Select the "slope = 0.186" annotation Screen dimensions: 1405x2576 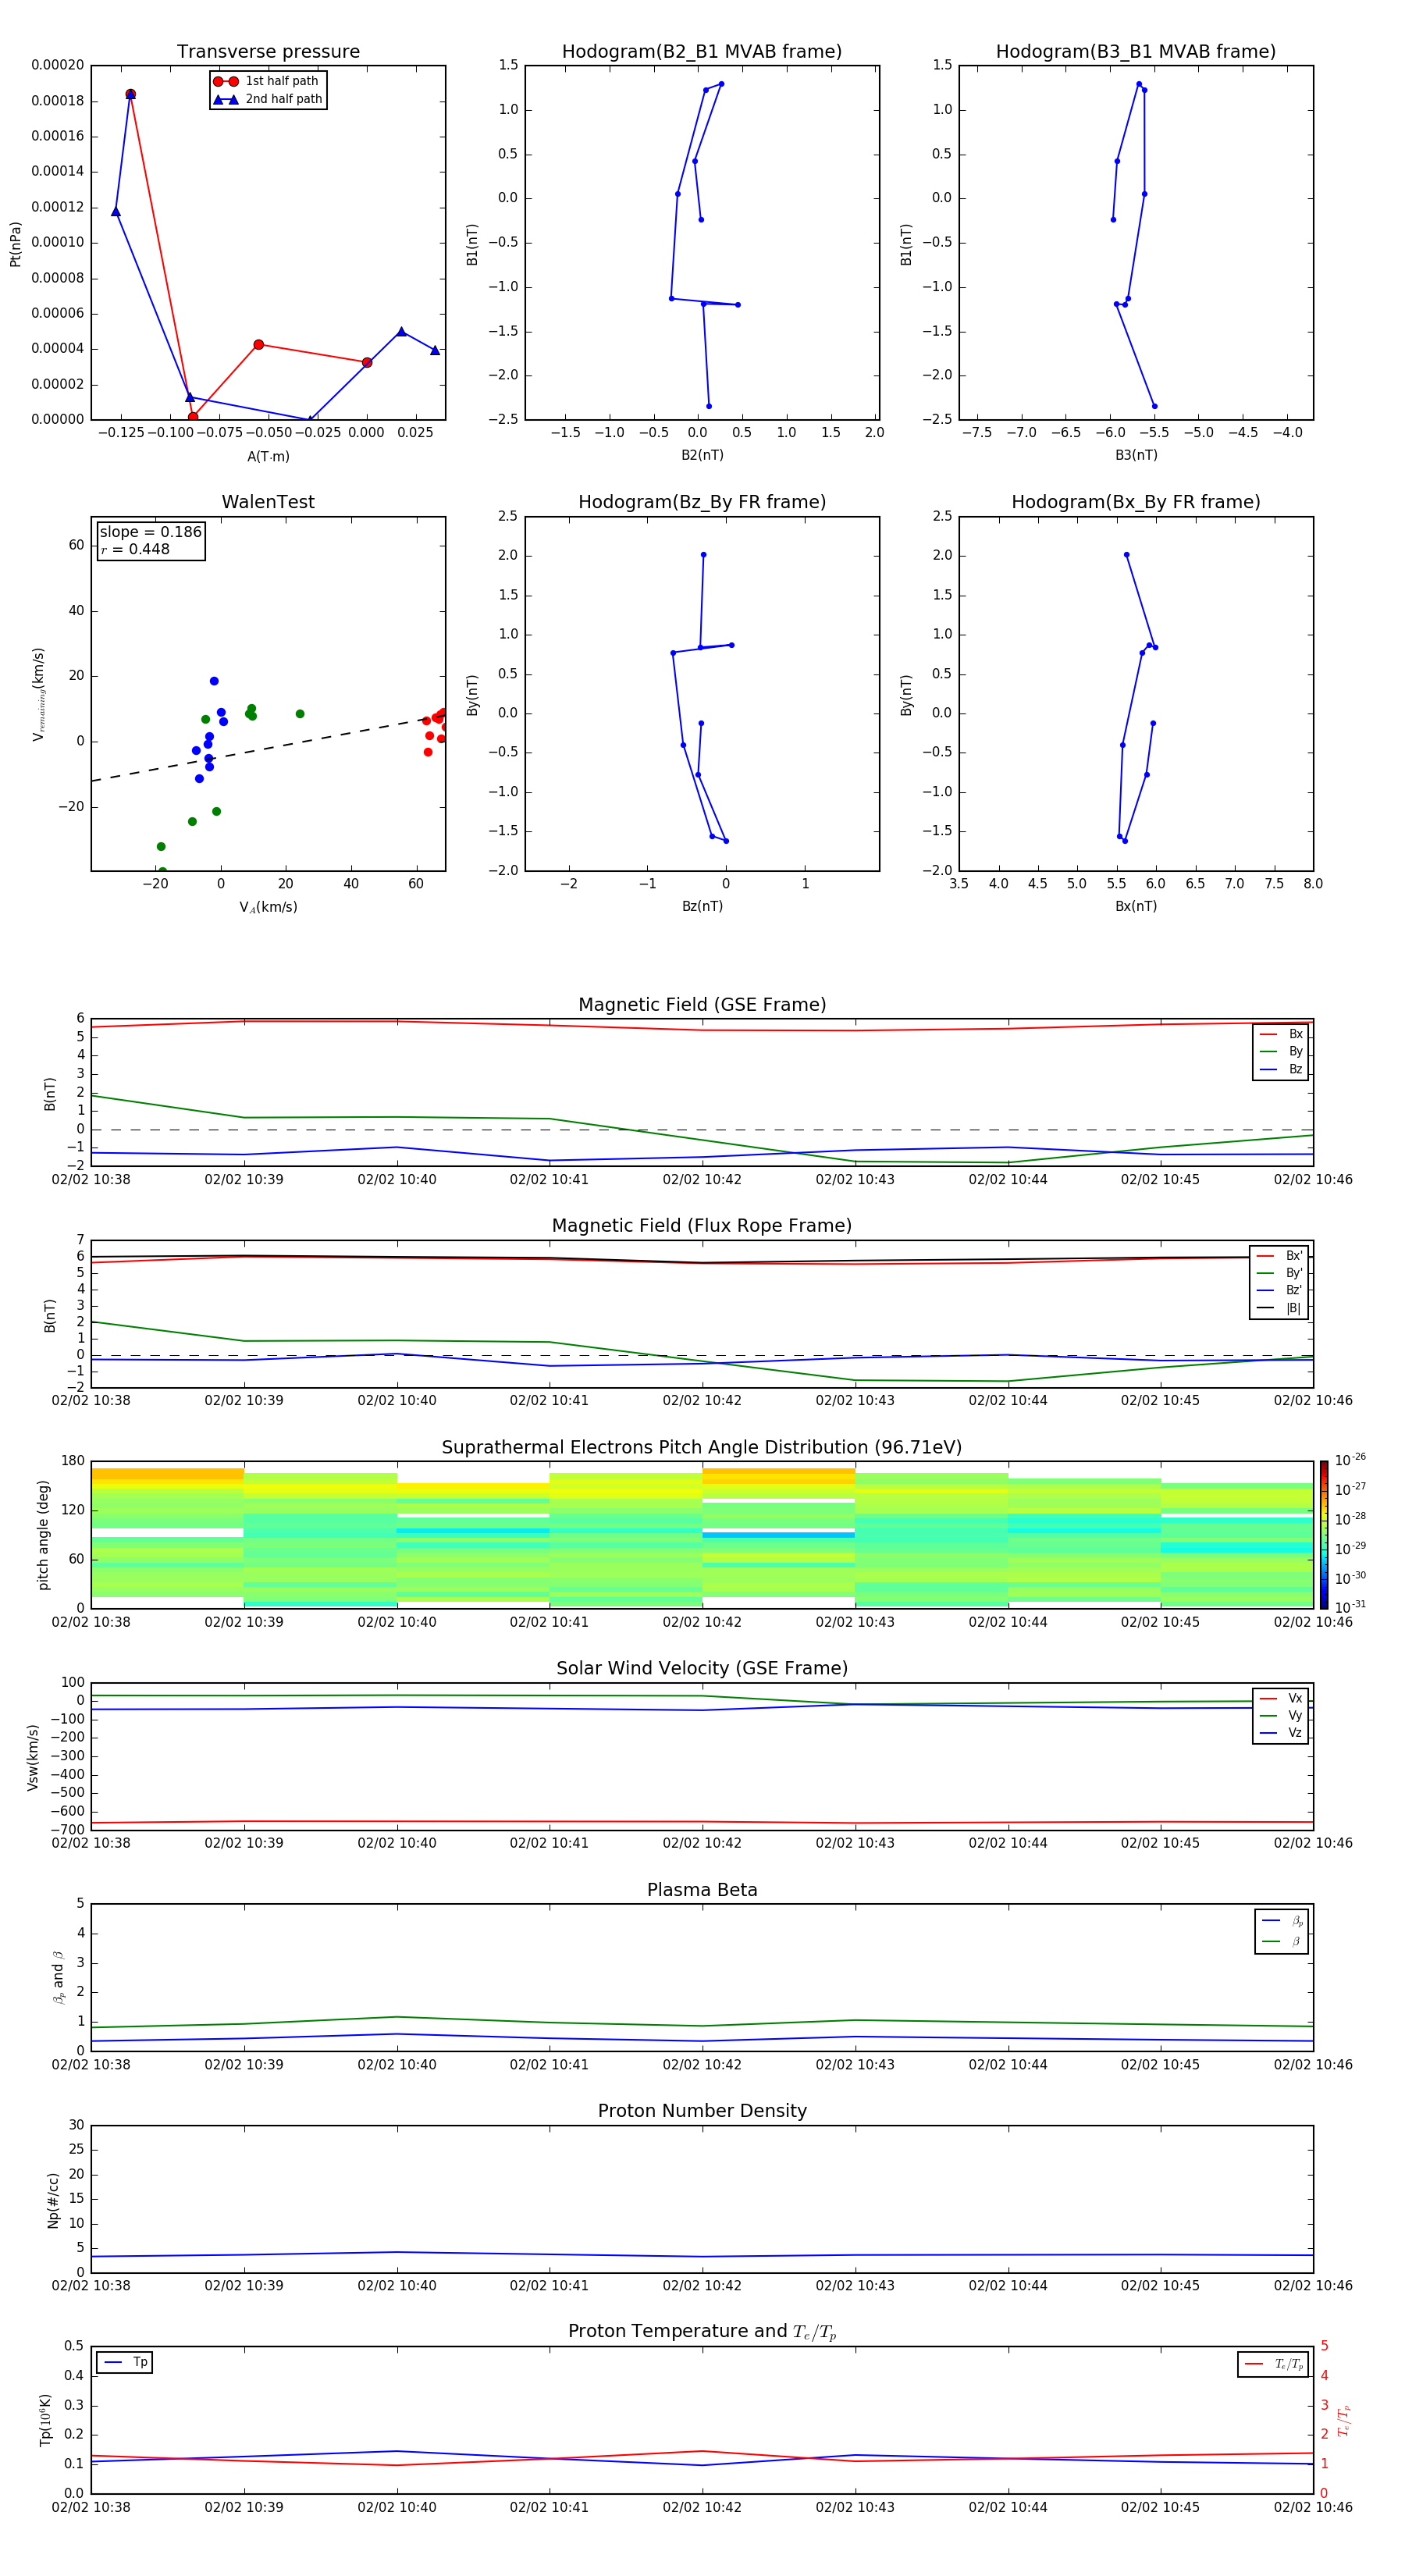[x=151, y=532]
